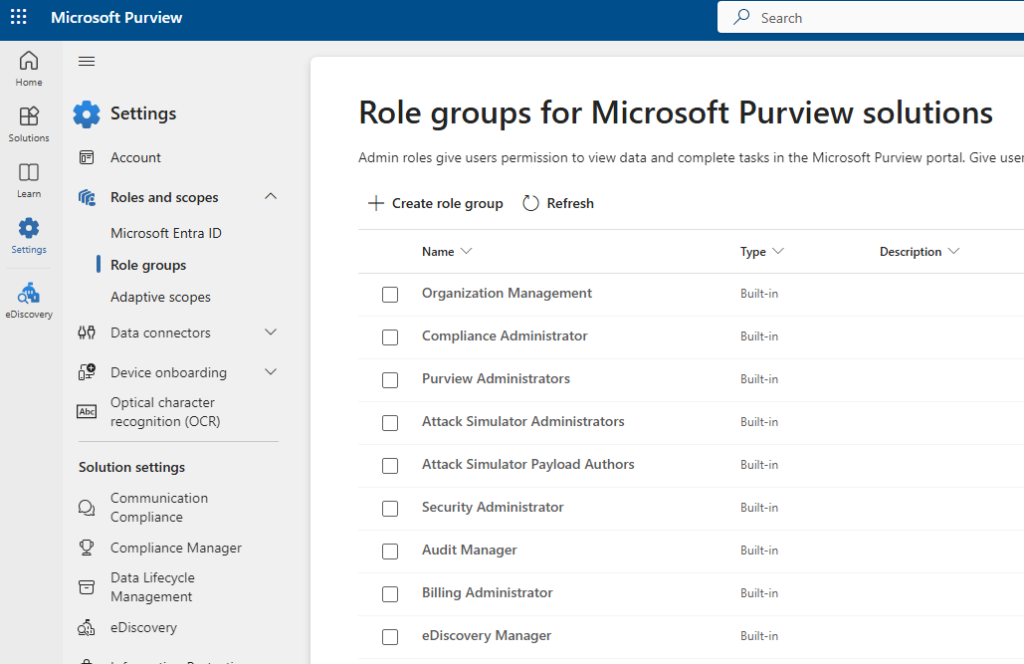The height and width of the screenshot is (664, 1024).
Task: Click the large blue Settings gear icon
Action: (86, 114)
